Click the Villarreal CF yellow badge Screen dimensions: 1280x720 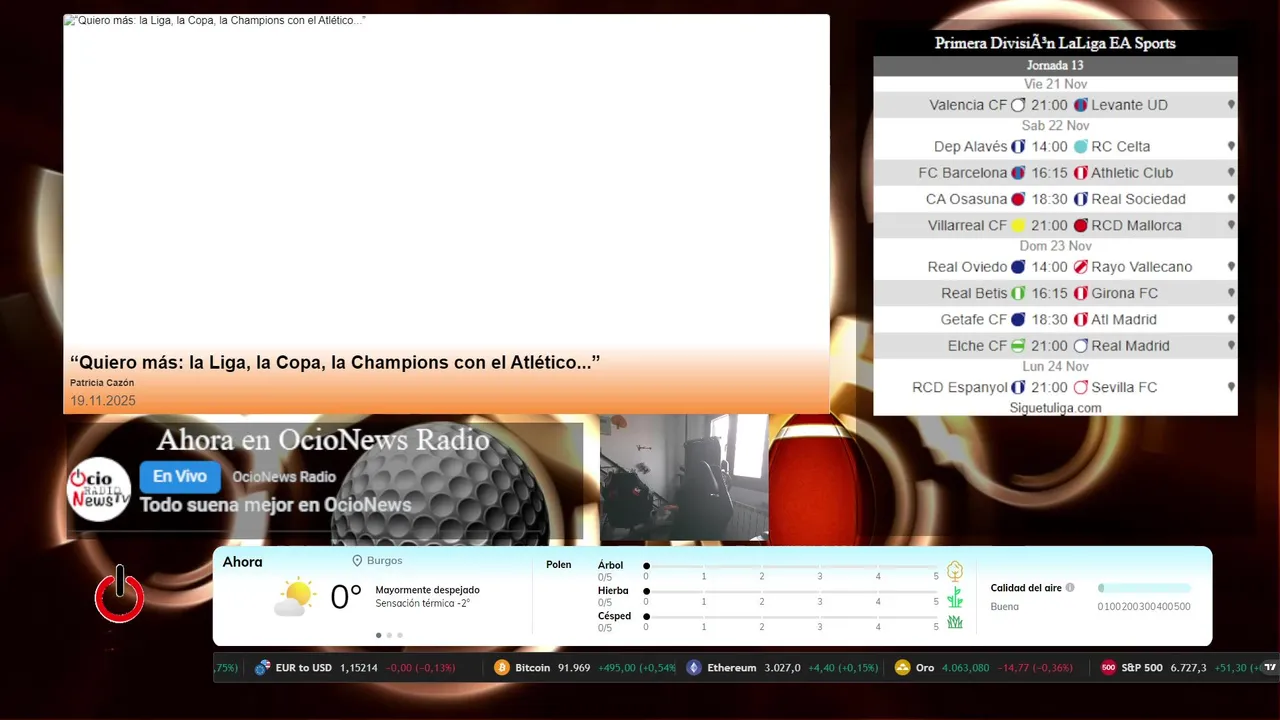(1018, 226)
